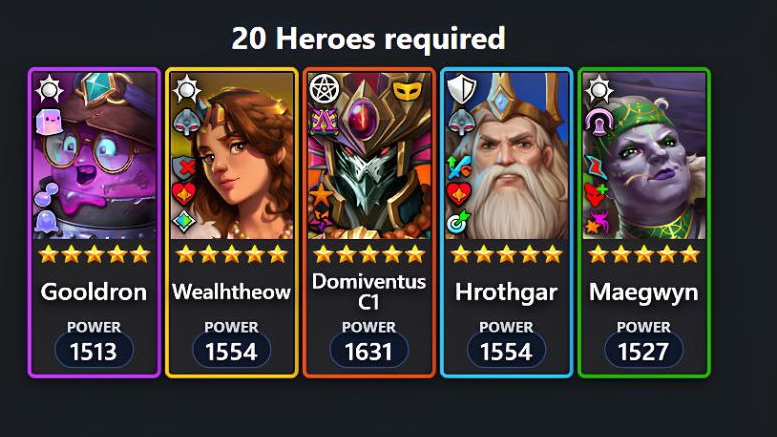Image resolution: width=777 pixels, height=437 pixels.
Task: Click the shield class icon on Hrothgar
Action: point(461,89)
